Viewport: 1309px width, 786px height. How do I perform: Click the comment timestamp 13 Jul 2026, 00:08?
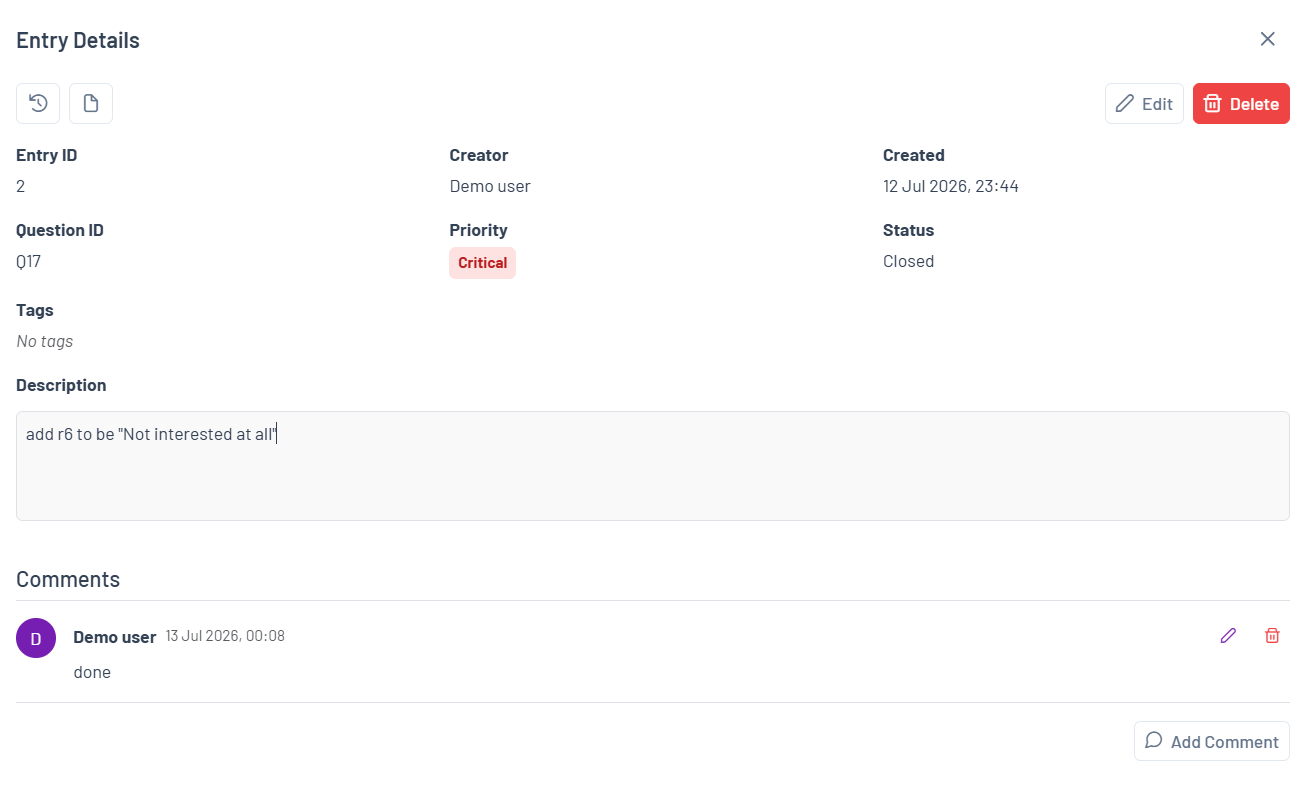(x=225, y=636)
